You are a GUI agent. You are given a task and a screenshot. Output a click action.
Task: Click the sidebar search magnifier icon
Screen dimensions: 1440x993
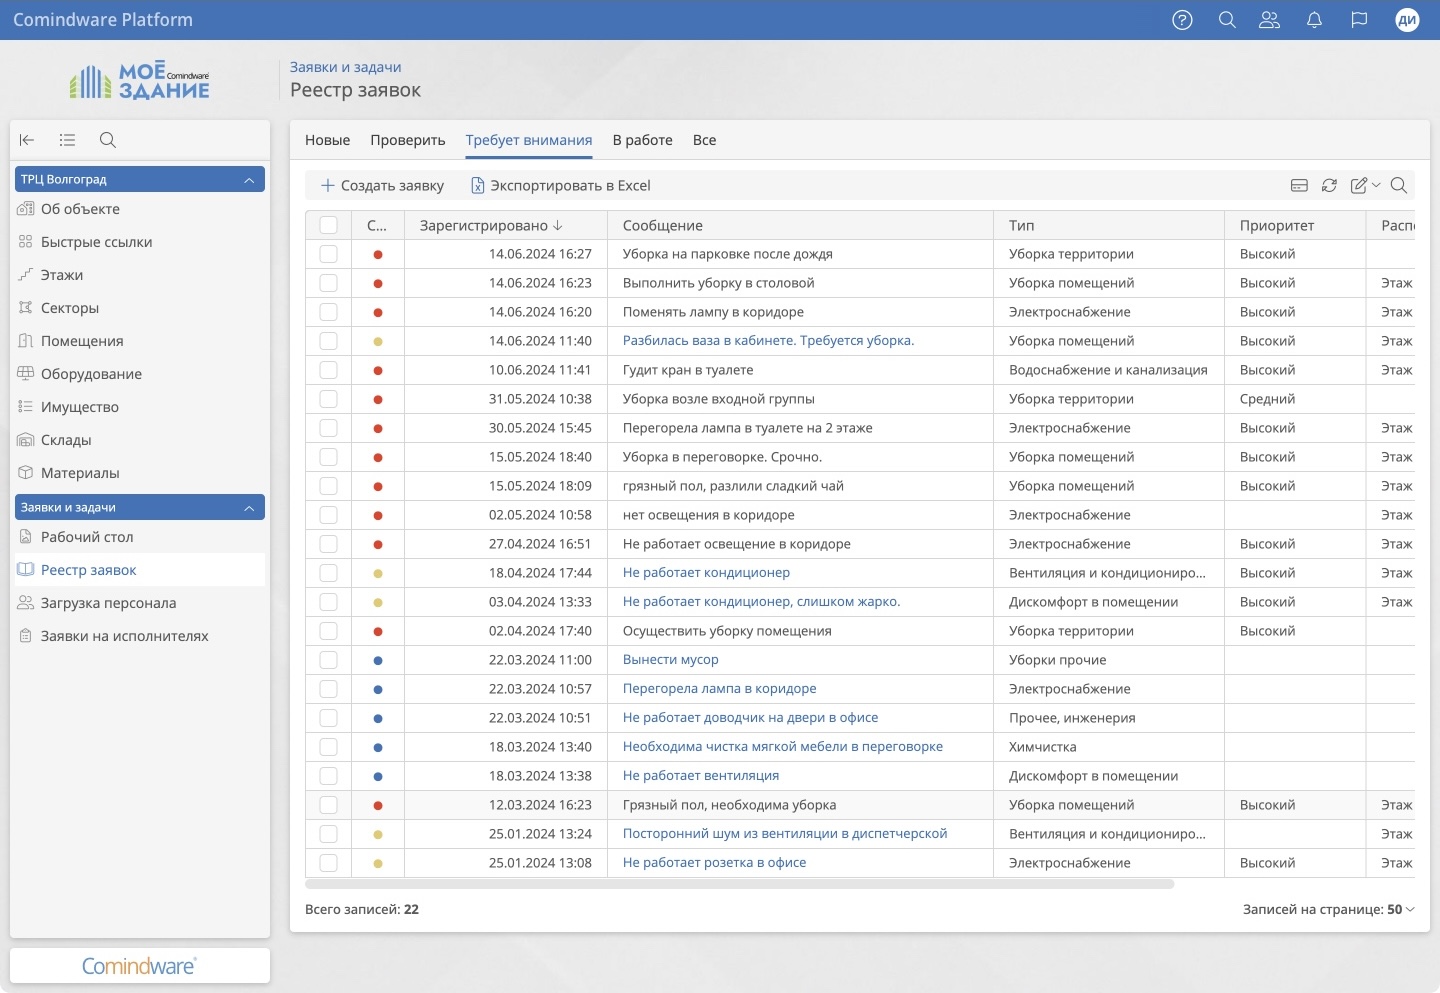click(x=108, y=140)
